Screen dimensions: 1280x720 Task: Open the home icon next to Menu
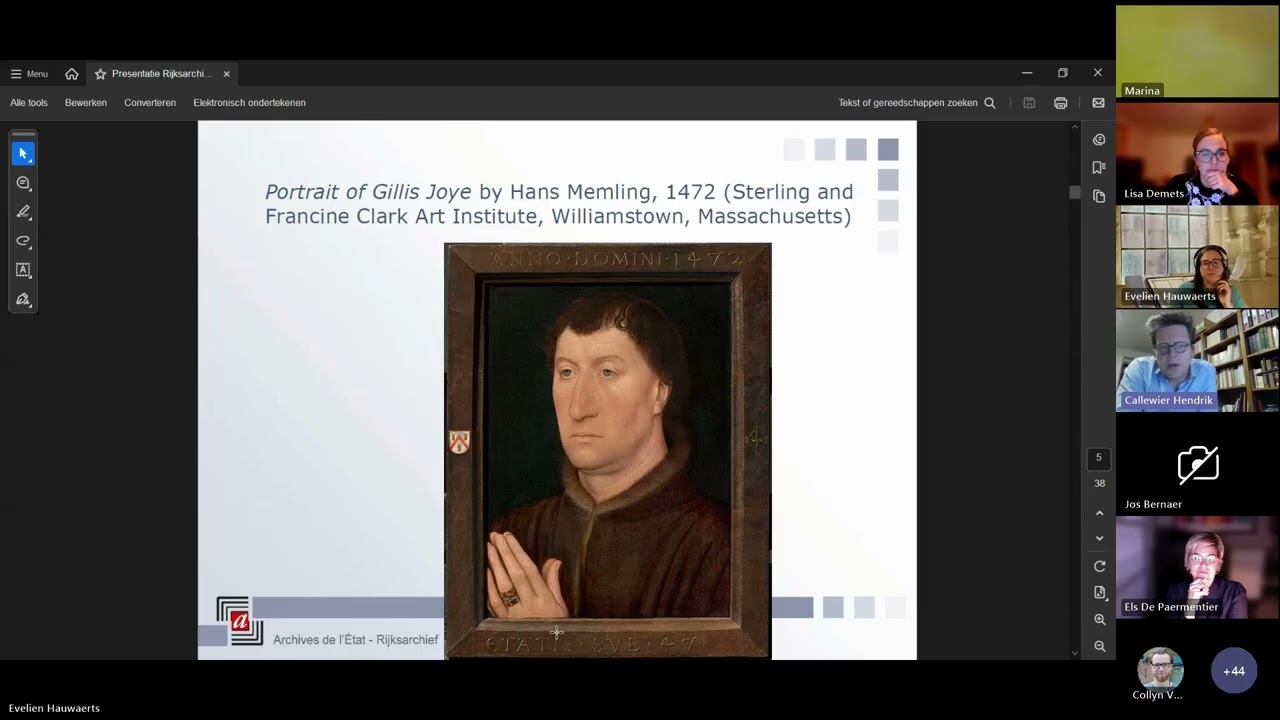71,74
